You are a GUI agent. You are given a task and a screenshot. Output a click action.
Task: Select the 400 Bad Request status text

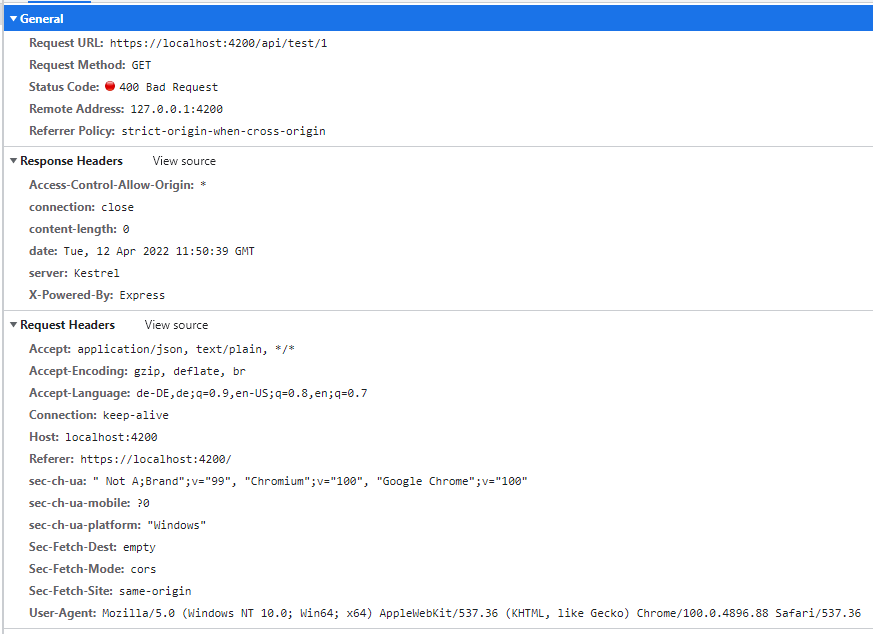[168, 87]
